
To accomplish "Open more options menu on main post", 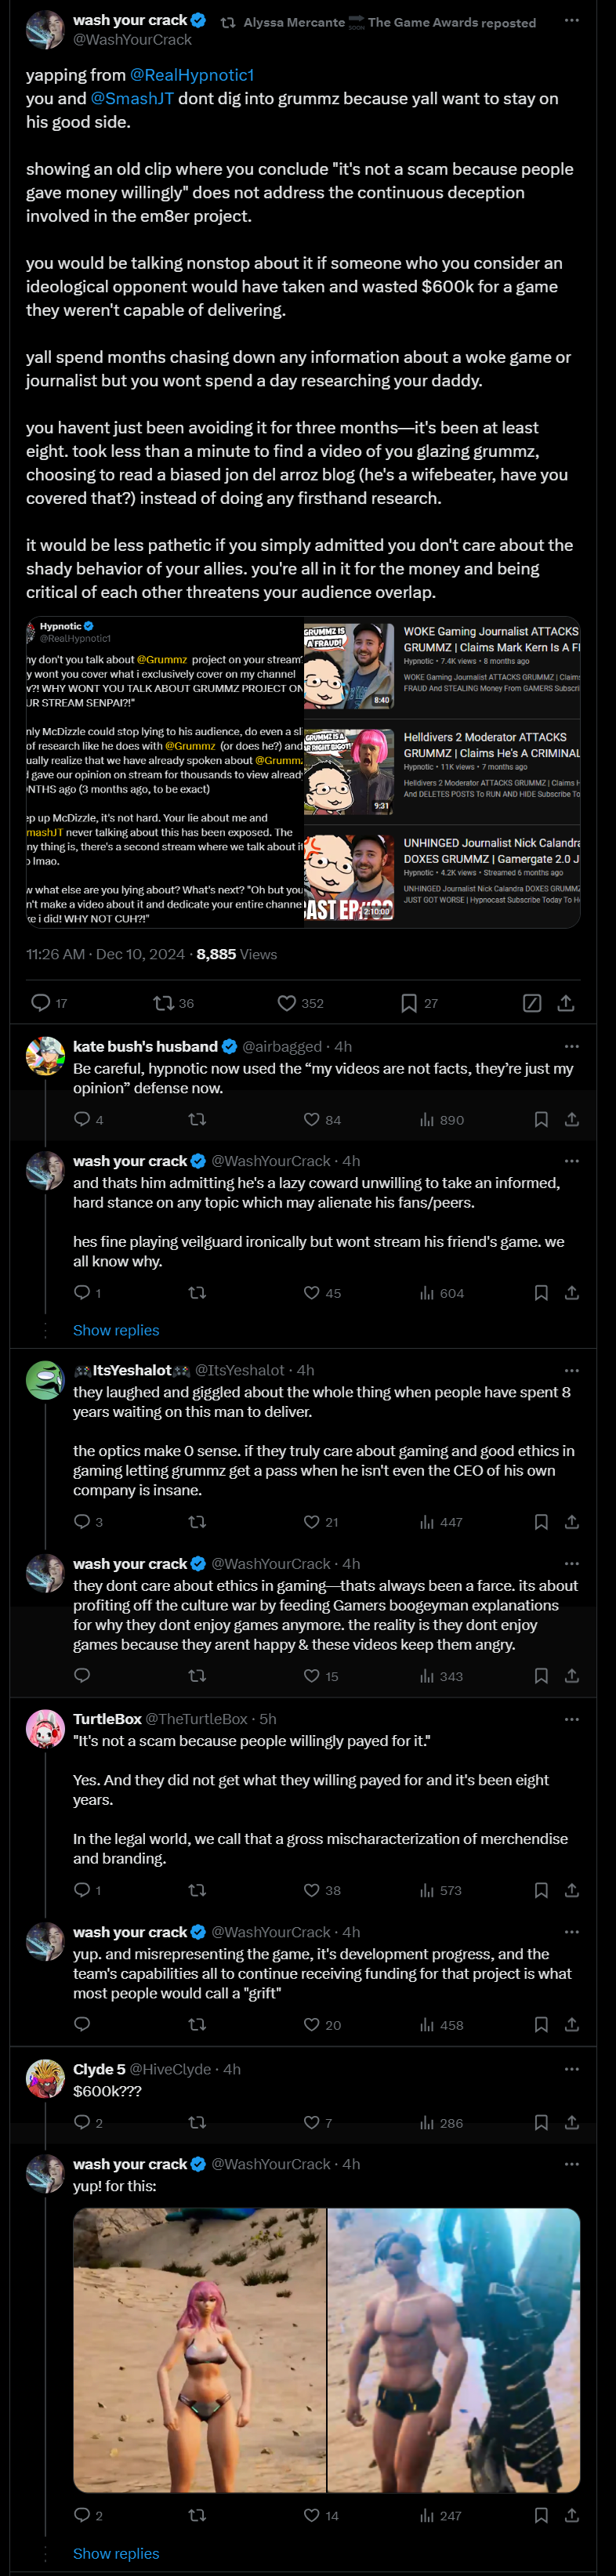I will point(572,20).
